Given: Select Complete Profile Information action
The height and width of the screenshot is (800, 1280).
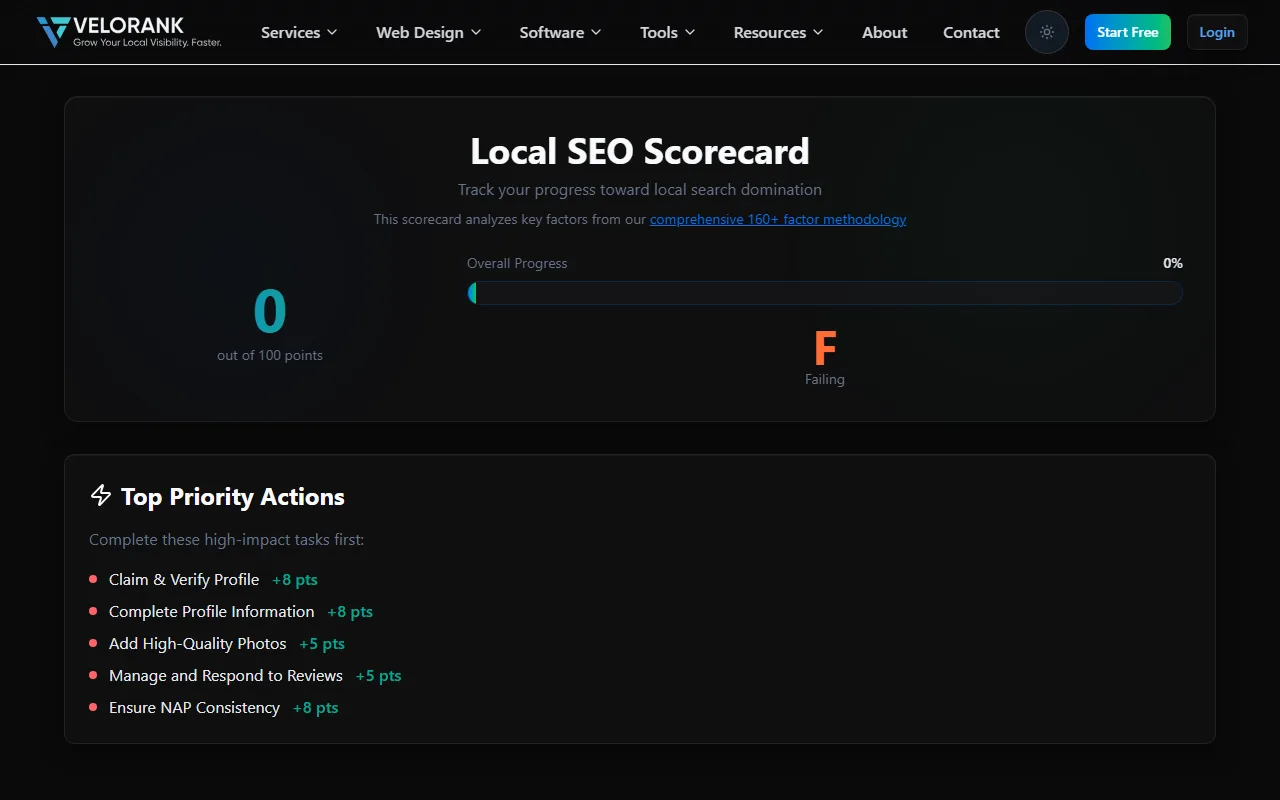Looking at the screenshot, I should [x=211, y=612].
